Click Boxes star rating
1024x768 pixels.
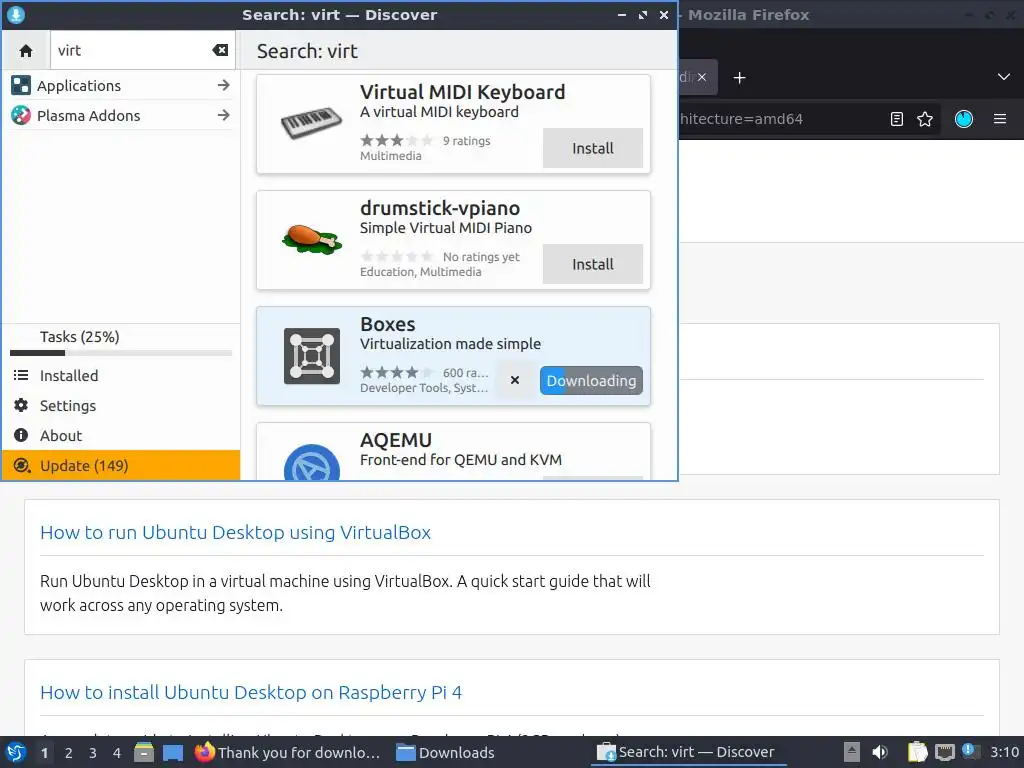click(396, 372)
